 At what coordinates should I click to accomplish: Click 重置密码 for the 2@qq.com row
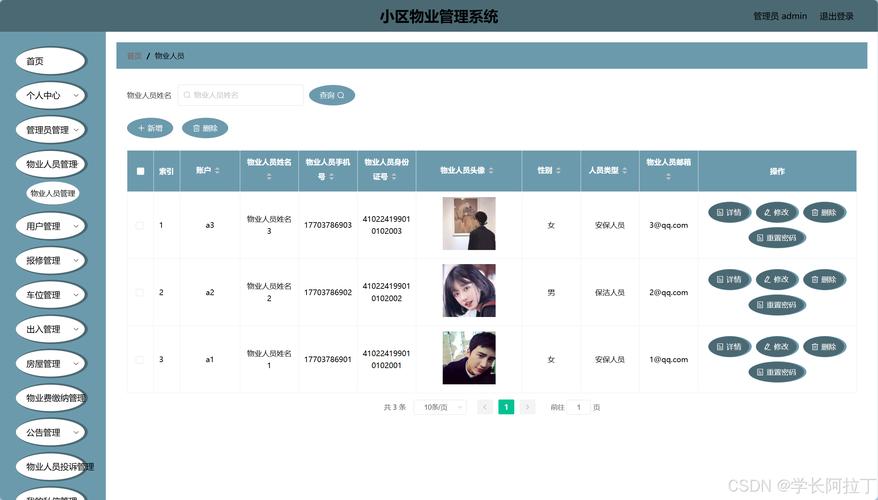777,305
